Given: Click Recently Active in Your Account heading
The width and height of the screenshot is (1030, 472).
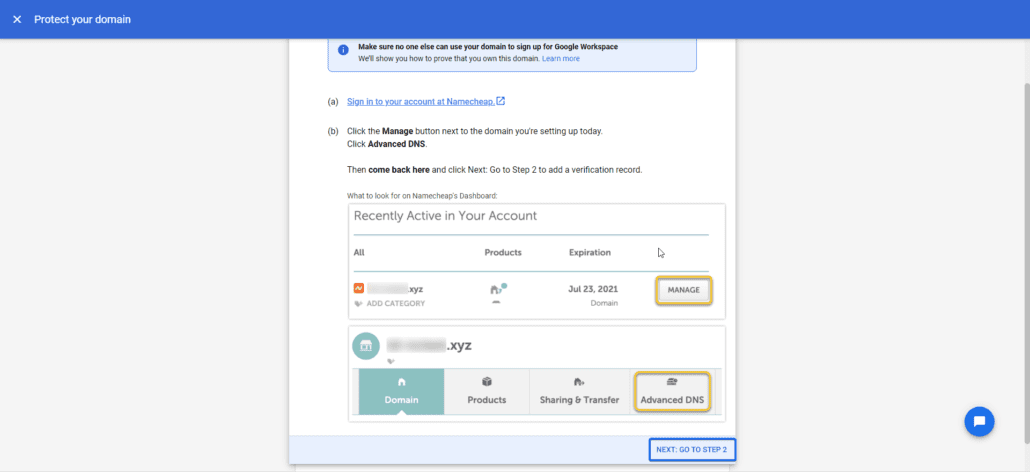Looking at the screenshot, I should 445,215.
